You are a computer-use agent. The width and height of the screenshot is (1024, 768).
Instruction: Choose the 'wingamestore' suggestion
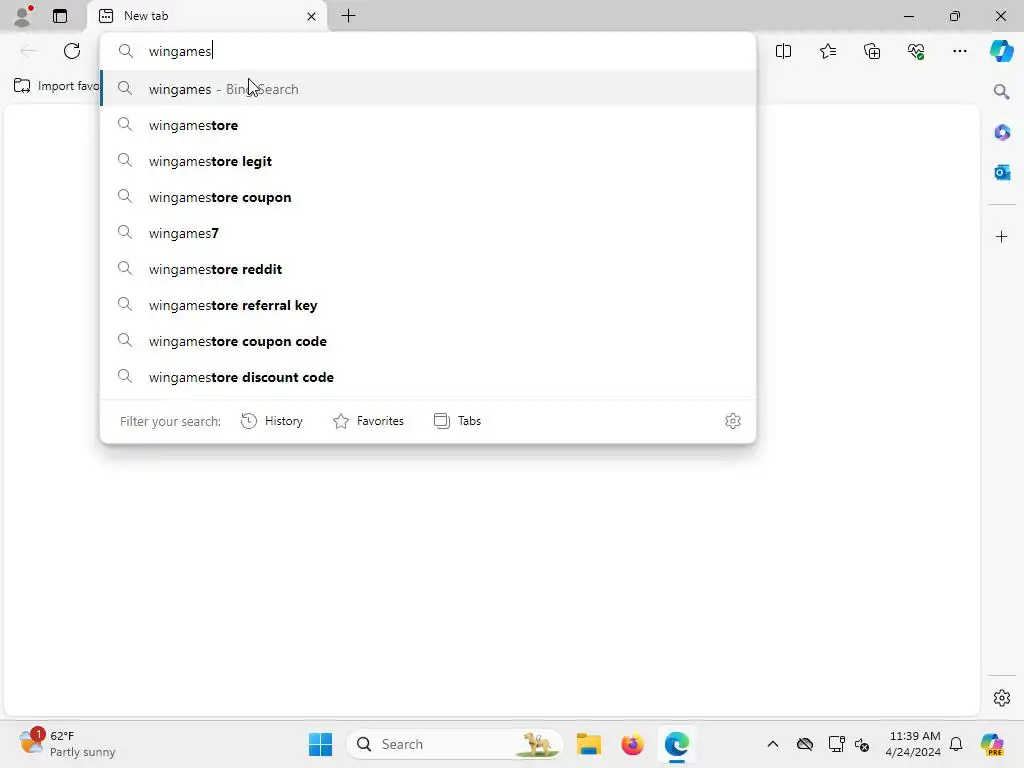pos(428,125)
